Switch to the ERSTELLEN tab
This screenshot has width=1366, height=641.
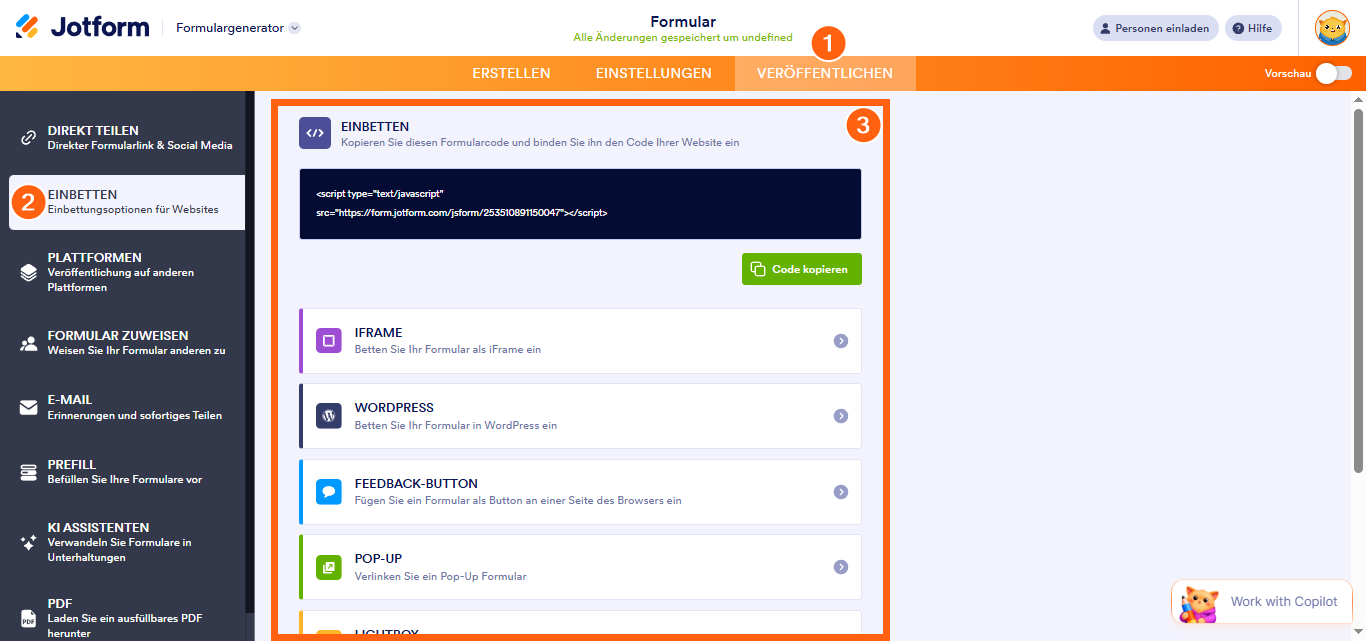pos(511,73)
